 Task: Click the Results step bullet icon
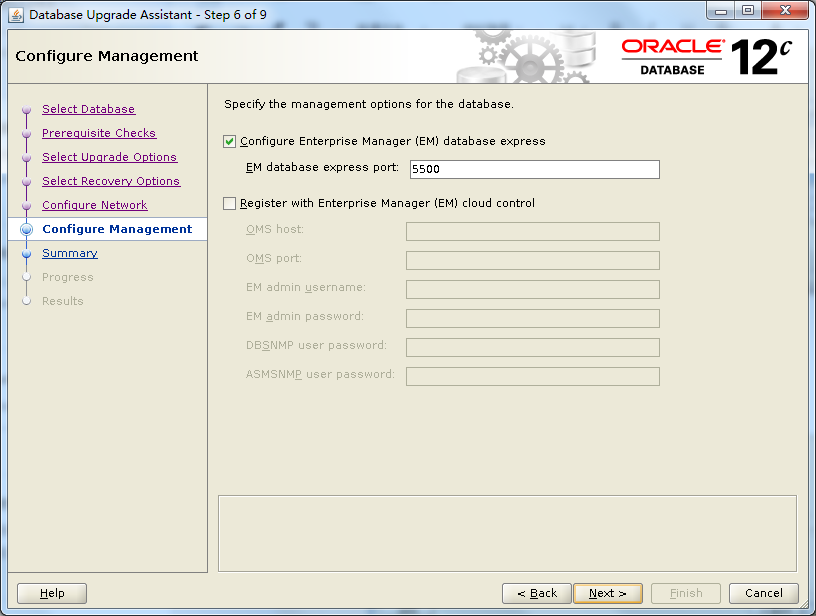pos(26,301)
